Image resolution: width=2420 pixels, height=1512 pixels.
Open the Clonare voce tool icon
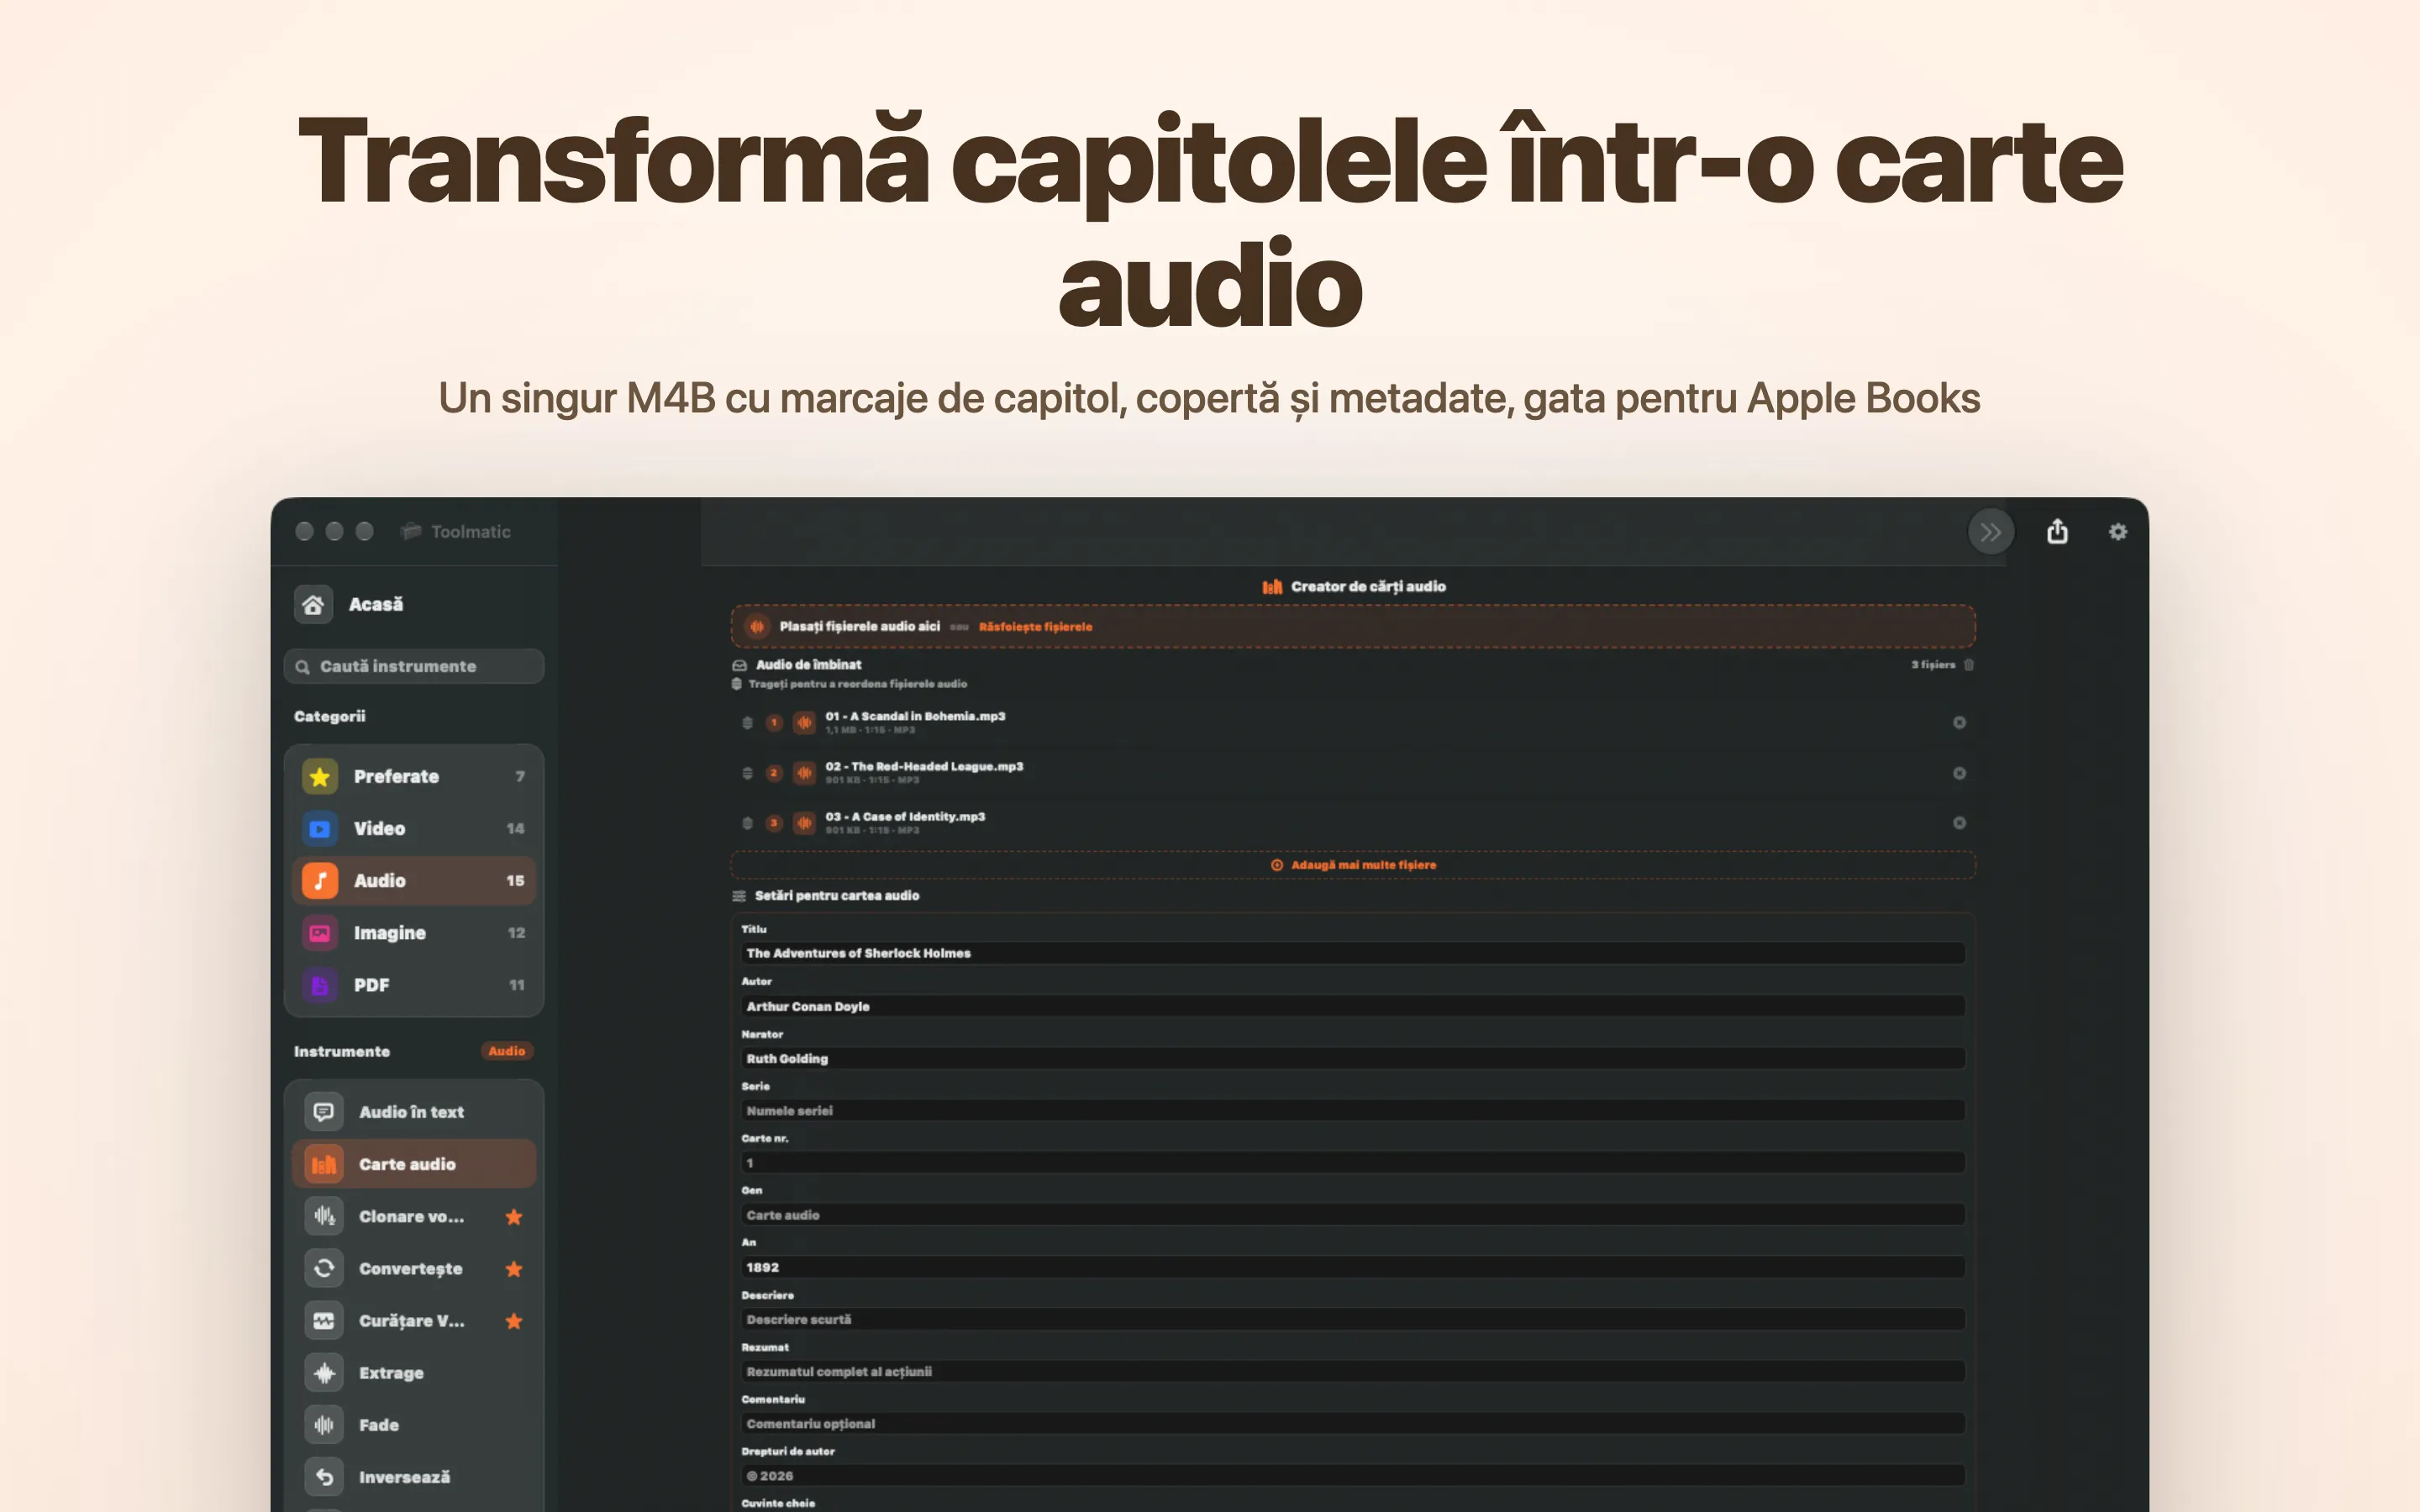pyautogui.click(x=324, y=1216)
